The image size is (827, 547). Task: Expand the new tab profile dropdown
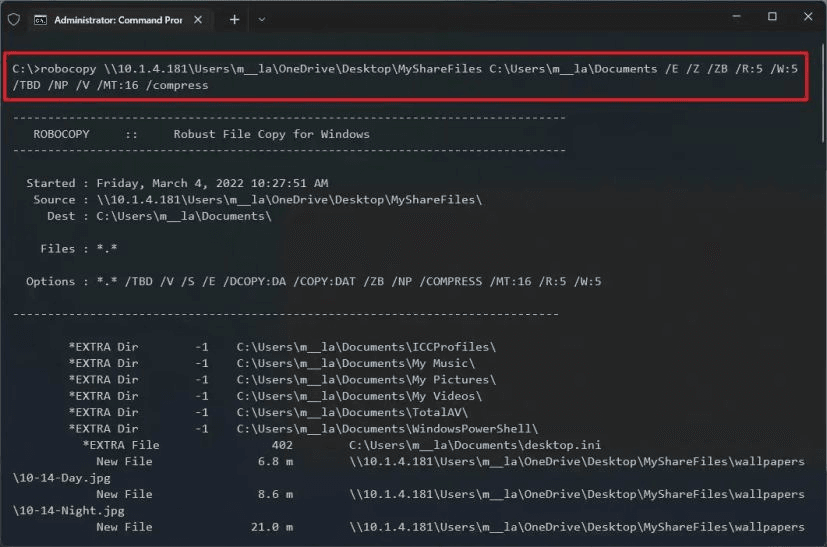[262, 19]
